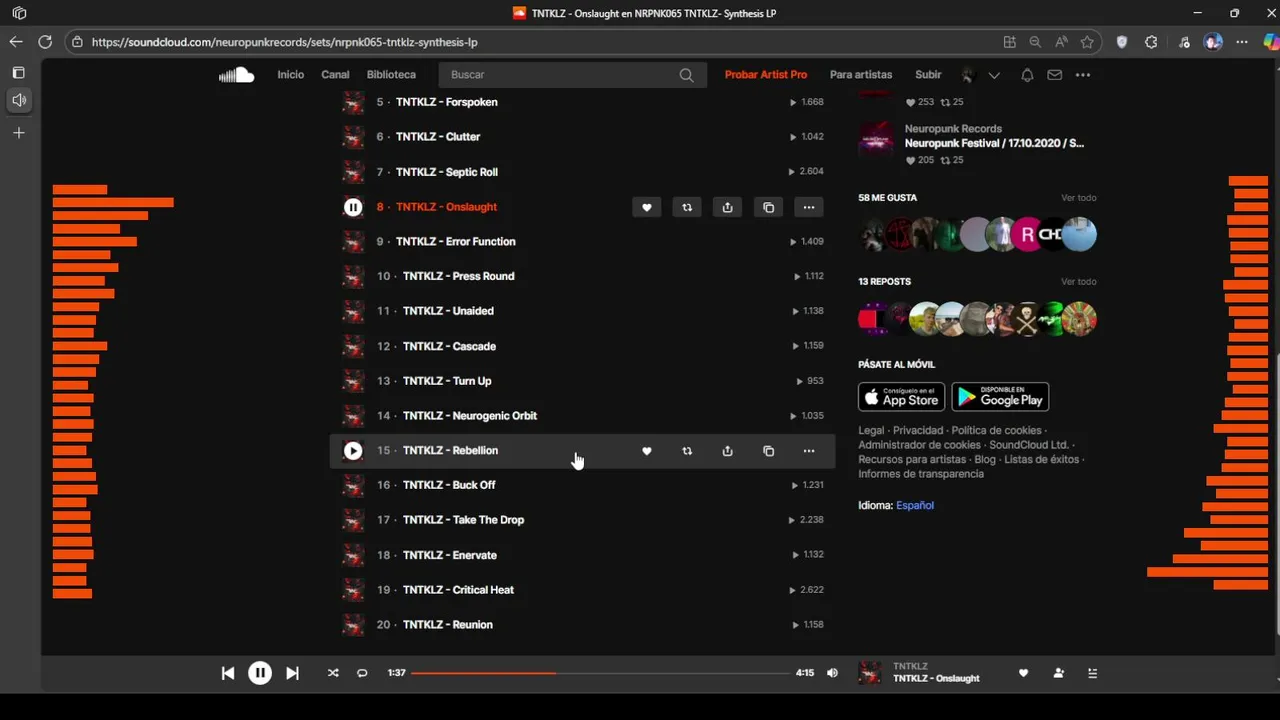The image size is (1280, 720).
Task: Skip to the previous track in player
Action: 227,673
